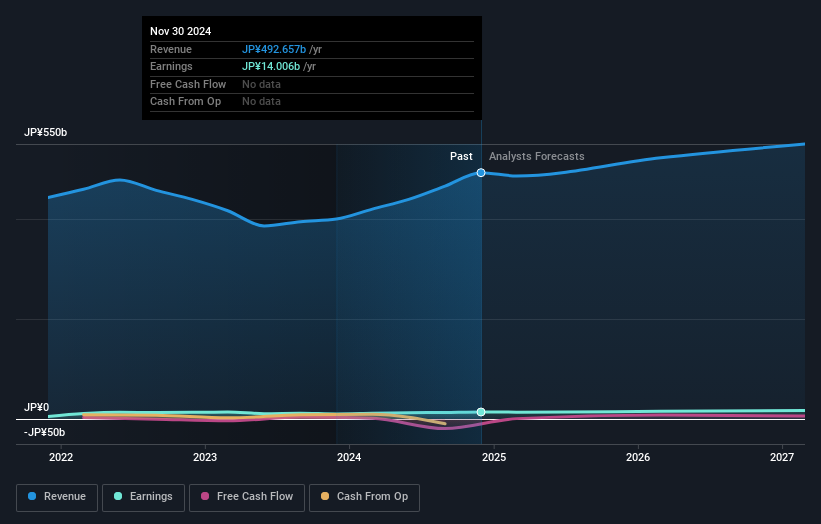Click the Free Cash Flow row in tooltip
The image size is (821, 524).
point(312,84)
